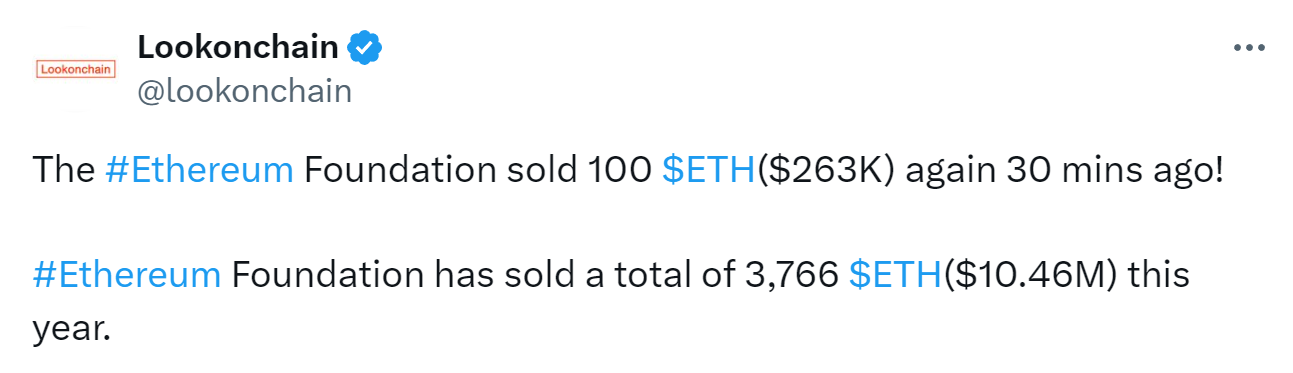Click the blue verified checkmark badge
Image resolution: width=1293 pixels, height=373 pixels.
[365, 46]
